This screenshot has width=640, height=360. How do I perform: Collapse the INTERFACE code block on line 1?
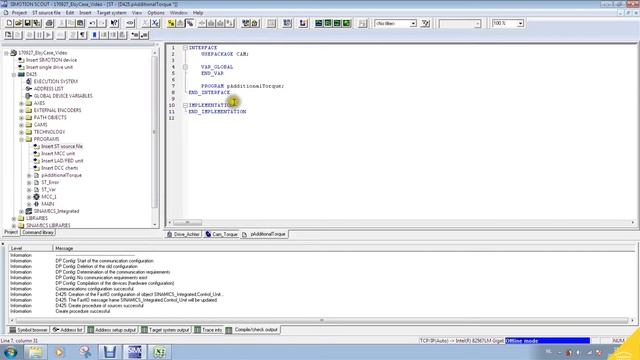(x=185, y=48)
